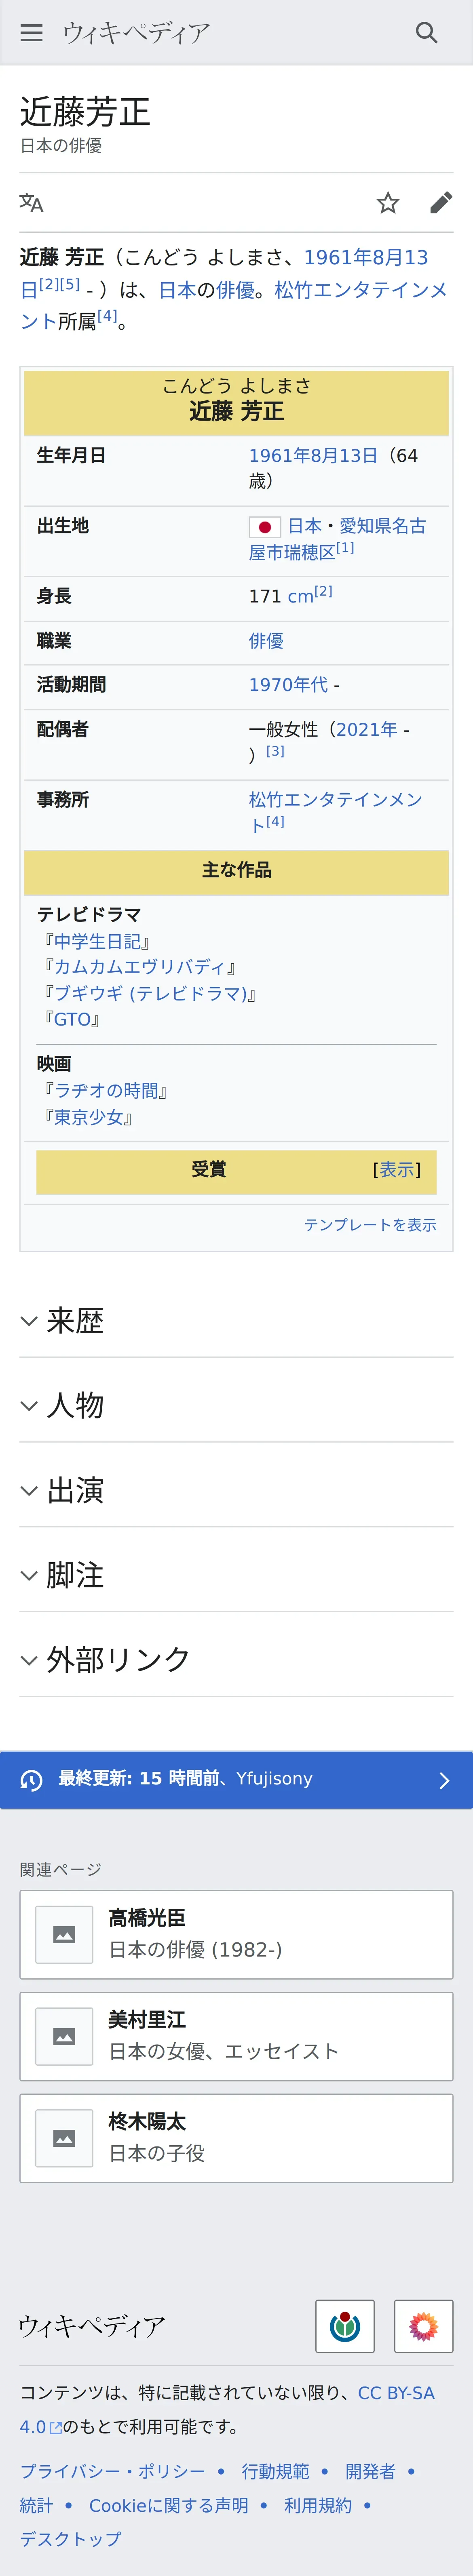Click the Powered by MediaWiki badge
Image resolution: width=473 pixels, height=2576 pixels.
pyautogui.click(x=423, y=2325)
